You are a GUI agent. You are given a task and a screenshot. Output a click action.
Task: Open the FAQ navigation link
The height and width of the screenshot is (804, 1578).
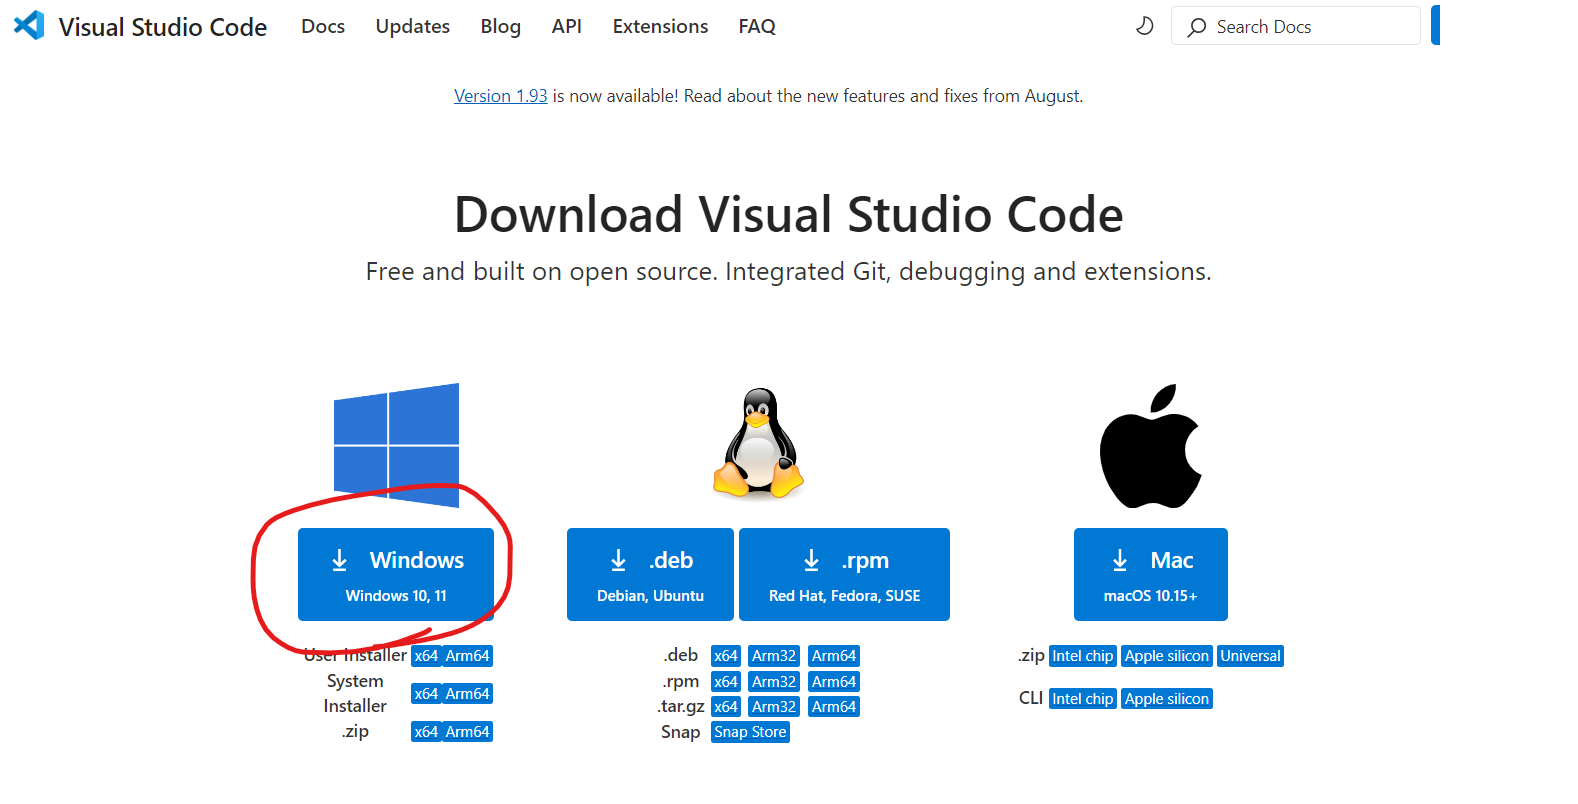point(757,27)
